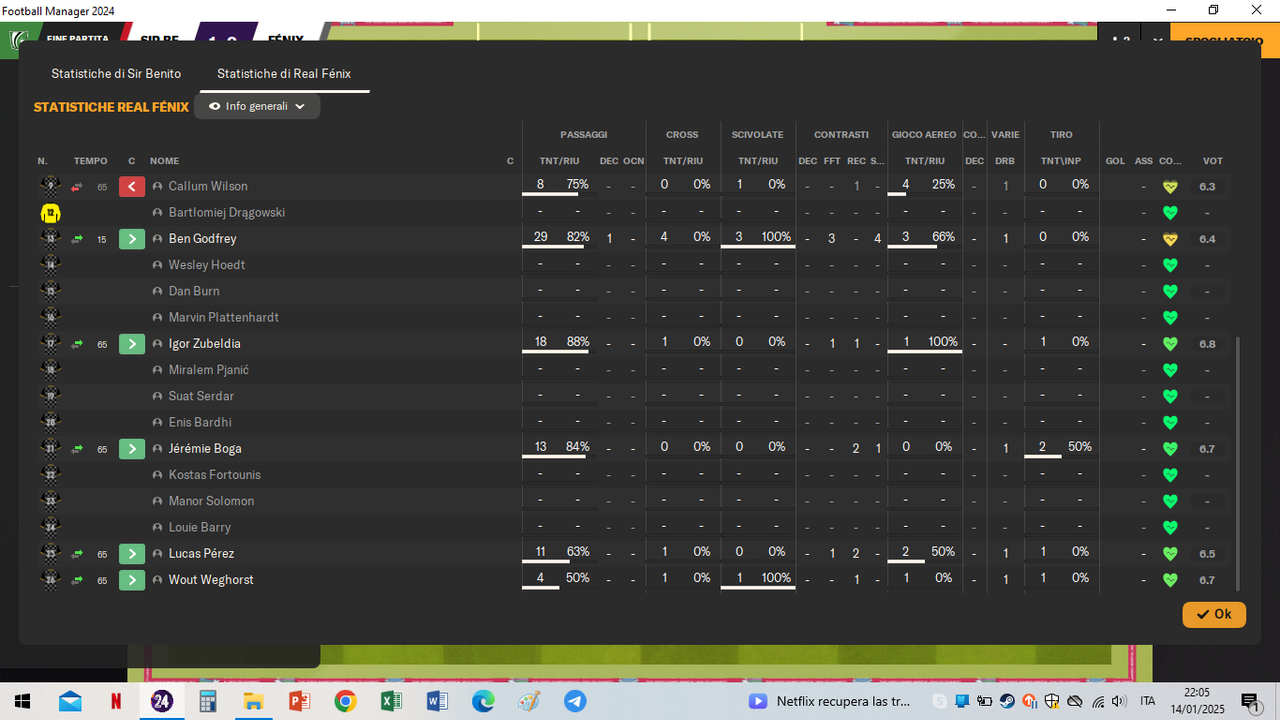Screen dimensions: 1280x720
Task: Click Ben Godfrey's yellow condition heart
Action: (1170, 239)
